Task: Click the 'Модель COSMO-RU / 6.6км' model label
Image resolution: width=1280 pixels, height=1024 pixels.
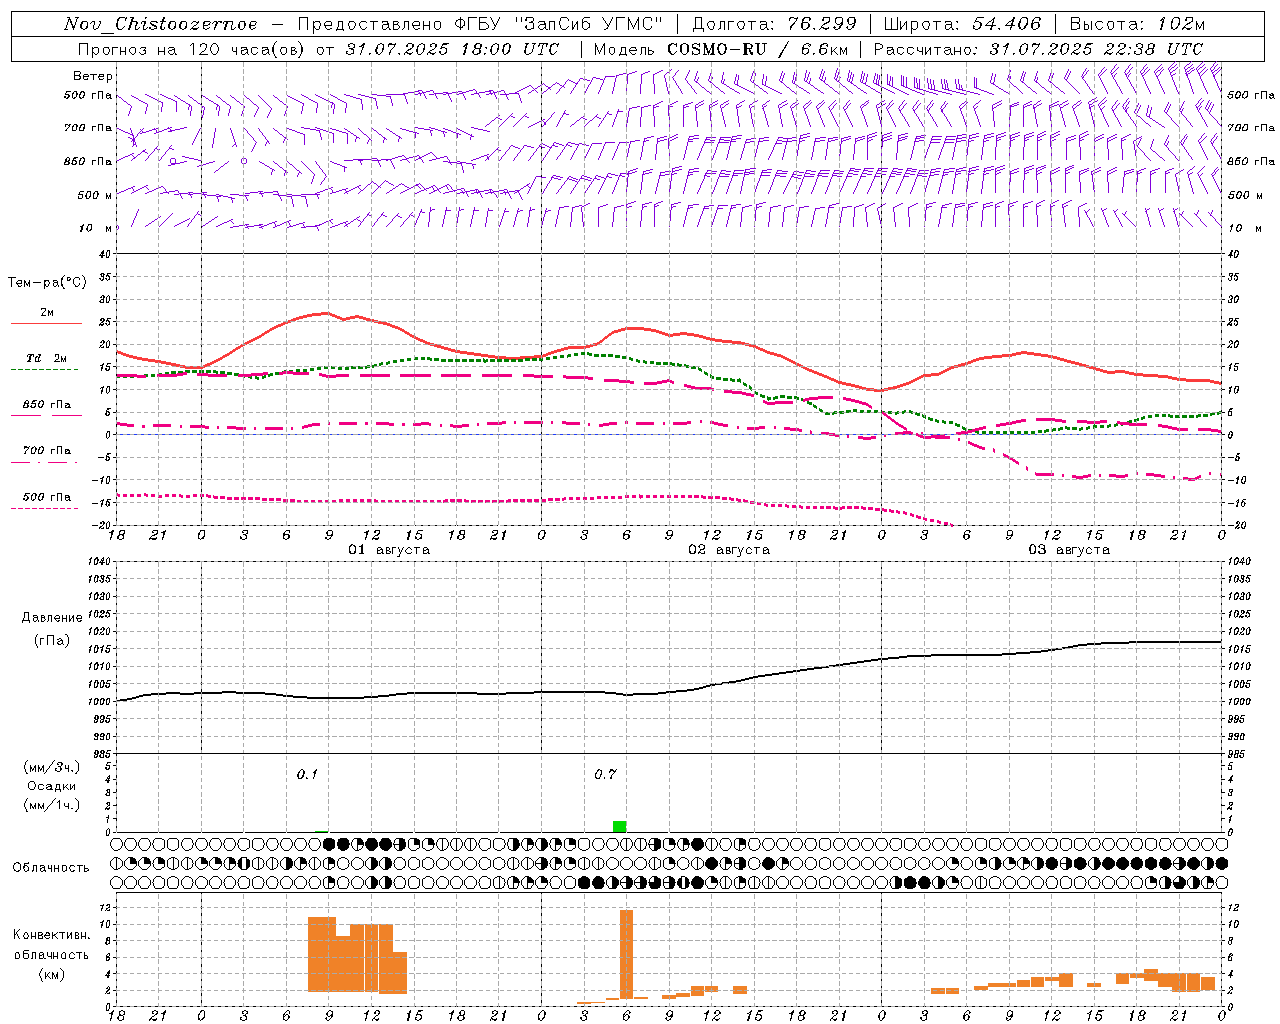Action: [721, 49]
